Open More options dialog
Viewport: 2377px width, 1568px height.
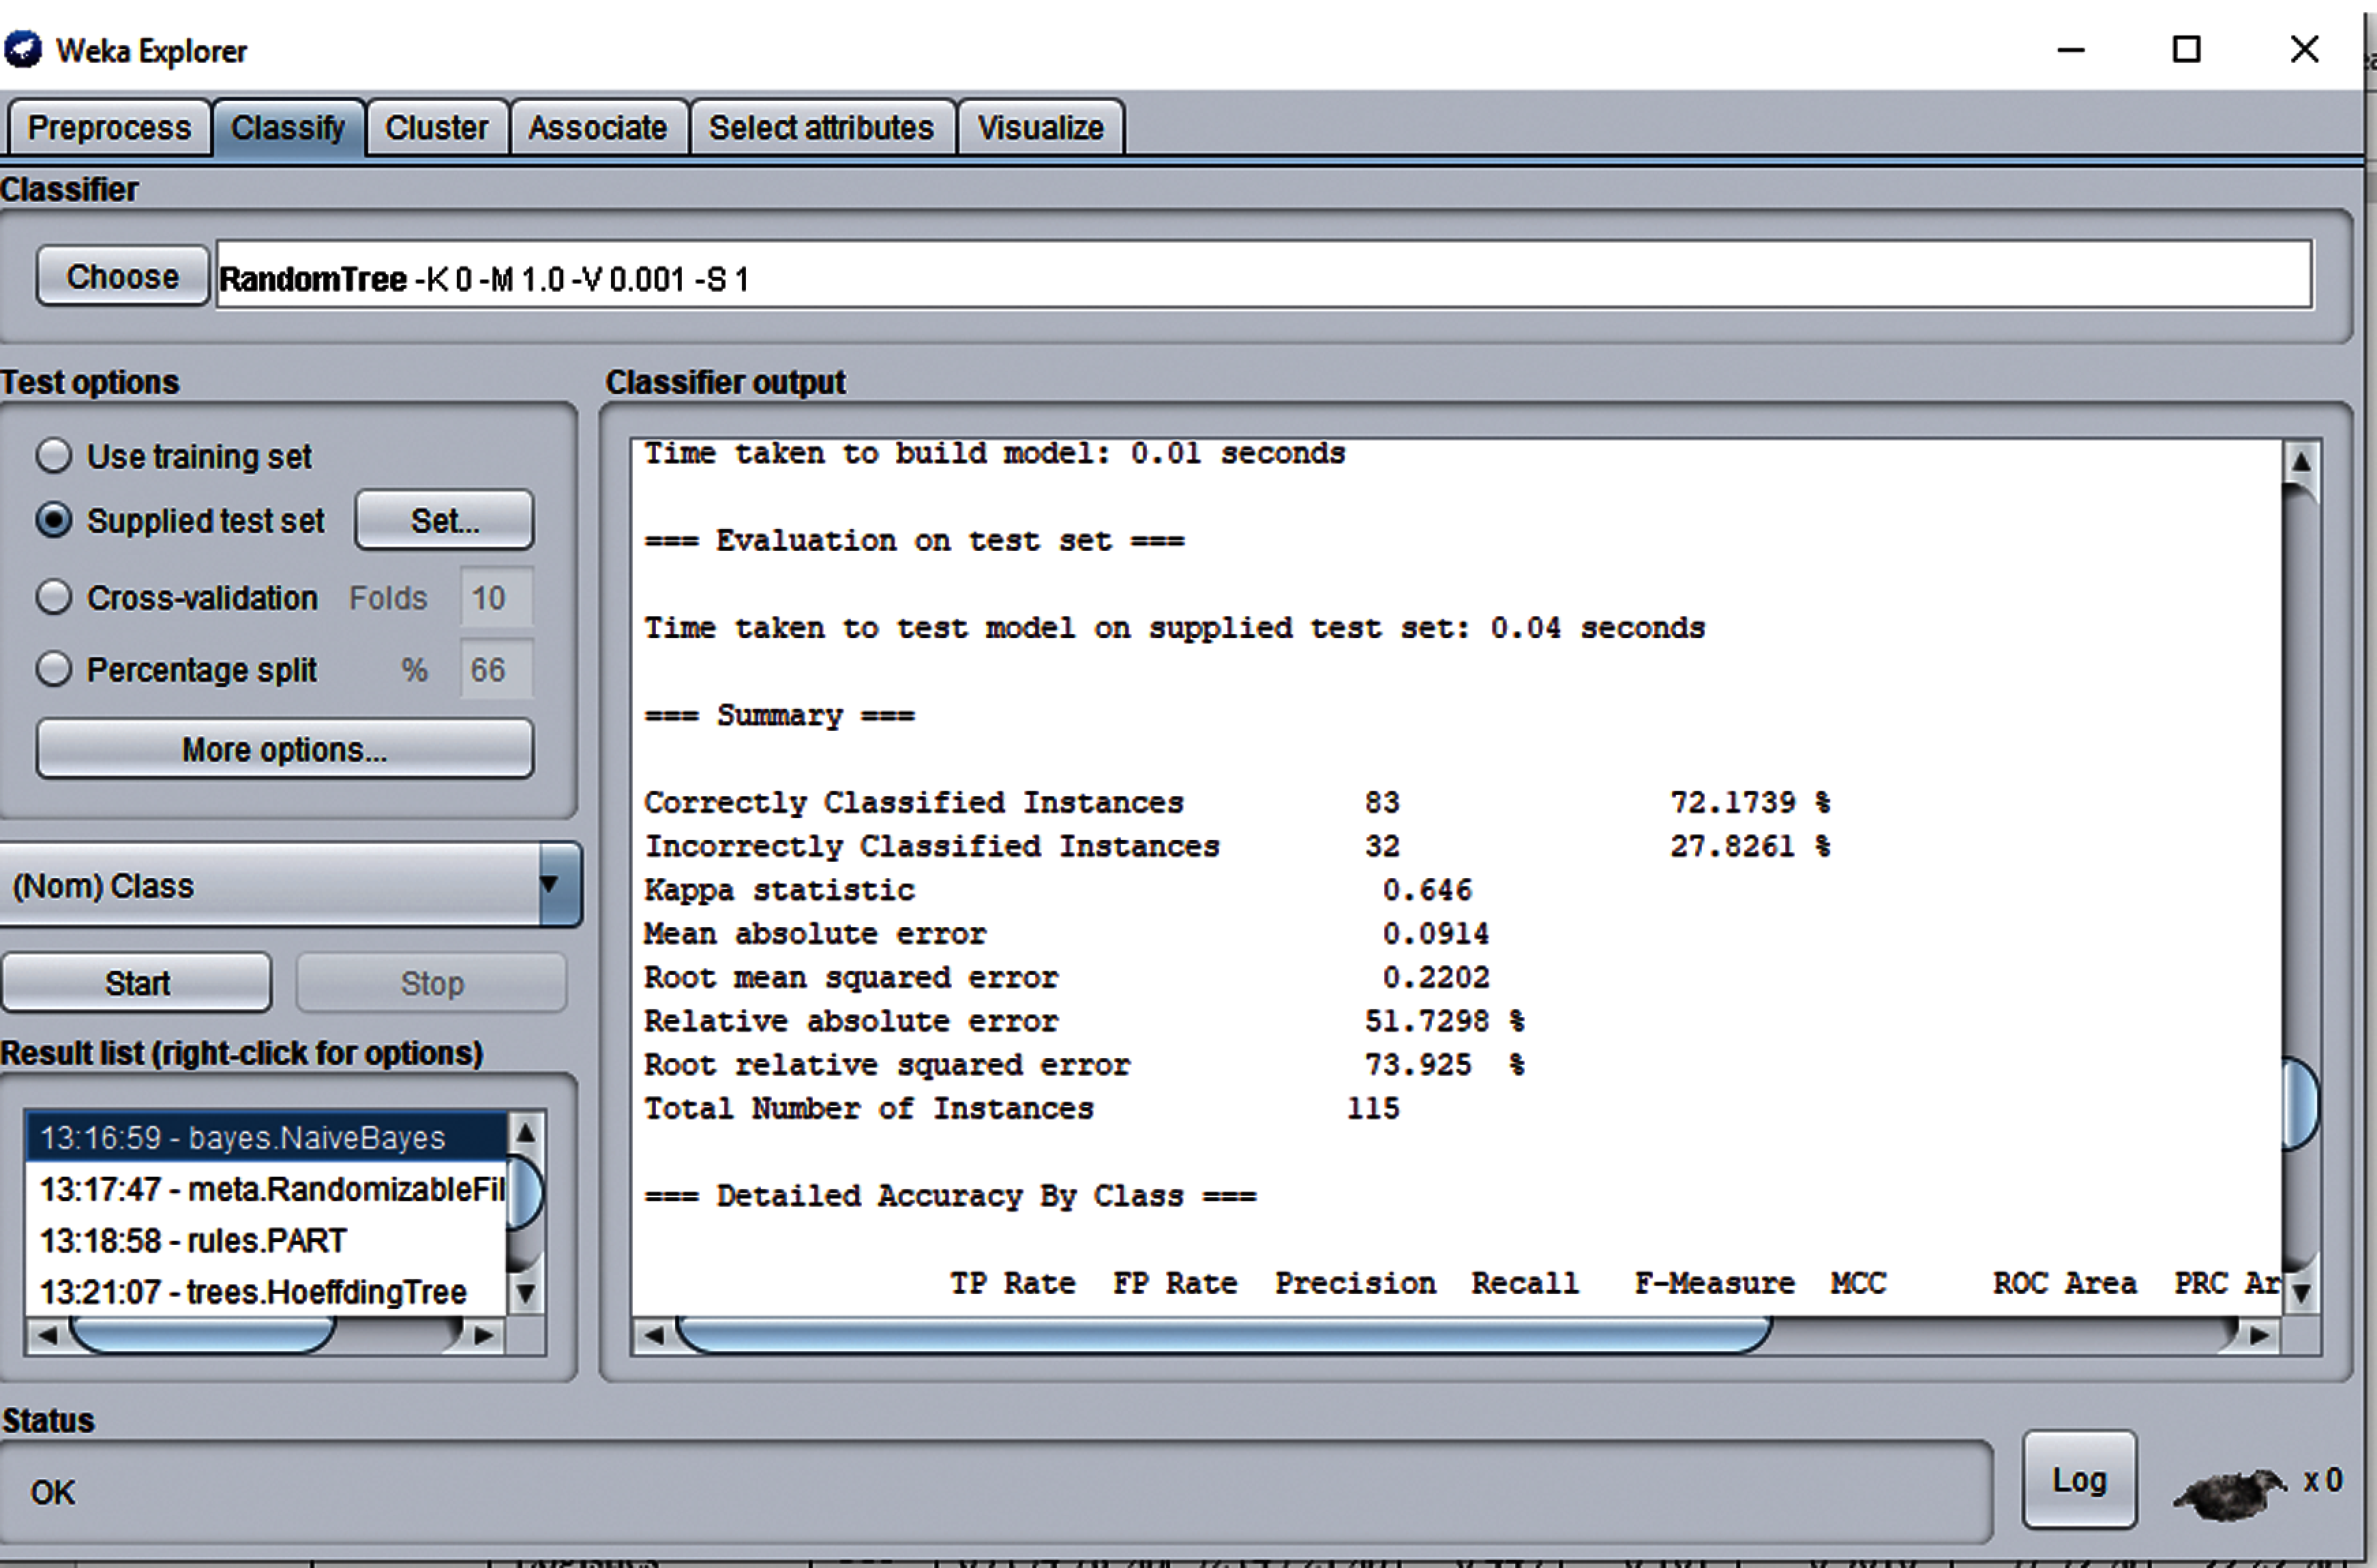point(284,749)
